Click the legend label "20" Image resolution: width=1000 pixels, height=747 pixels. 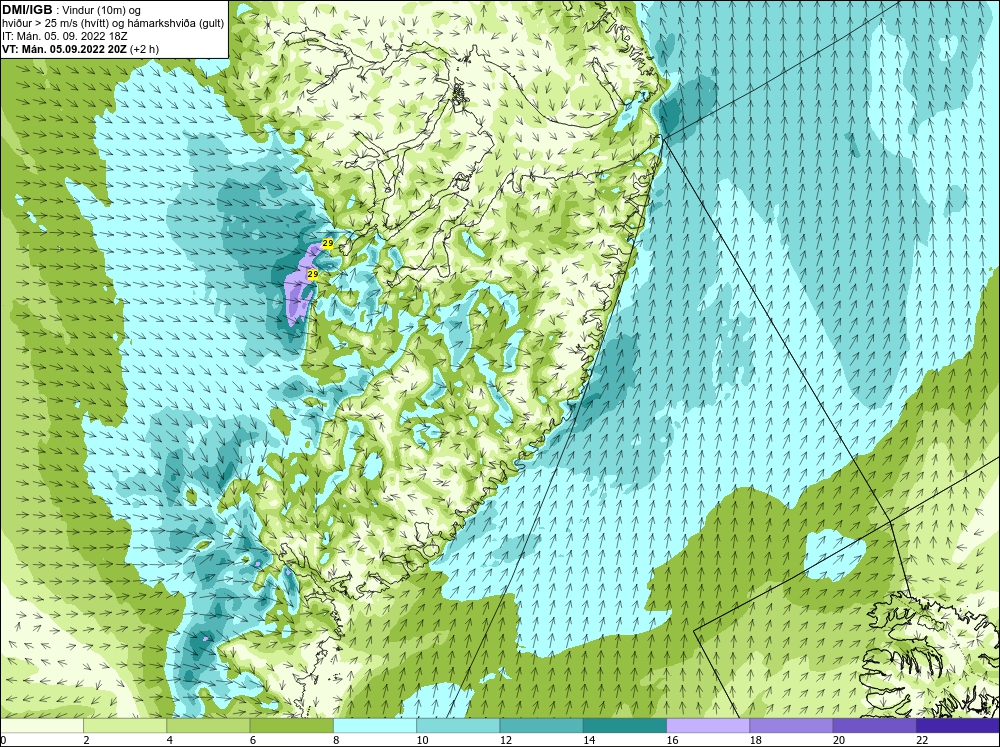click(x=839, y=740)
